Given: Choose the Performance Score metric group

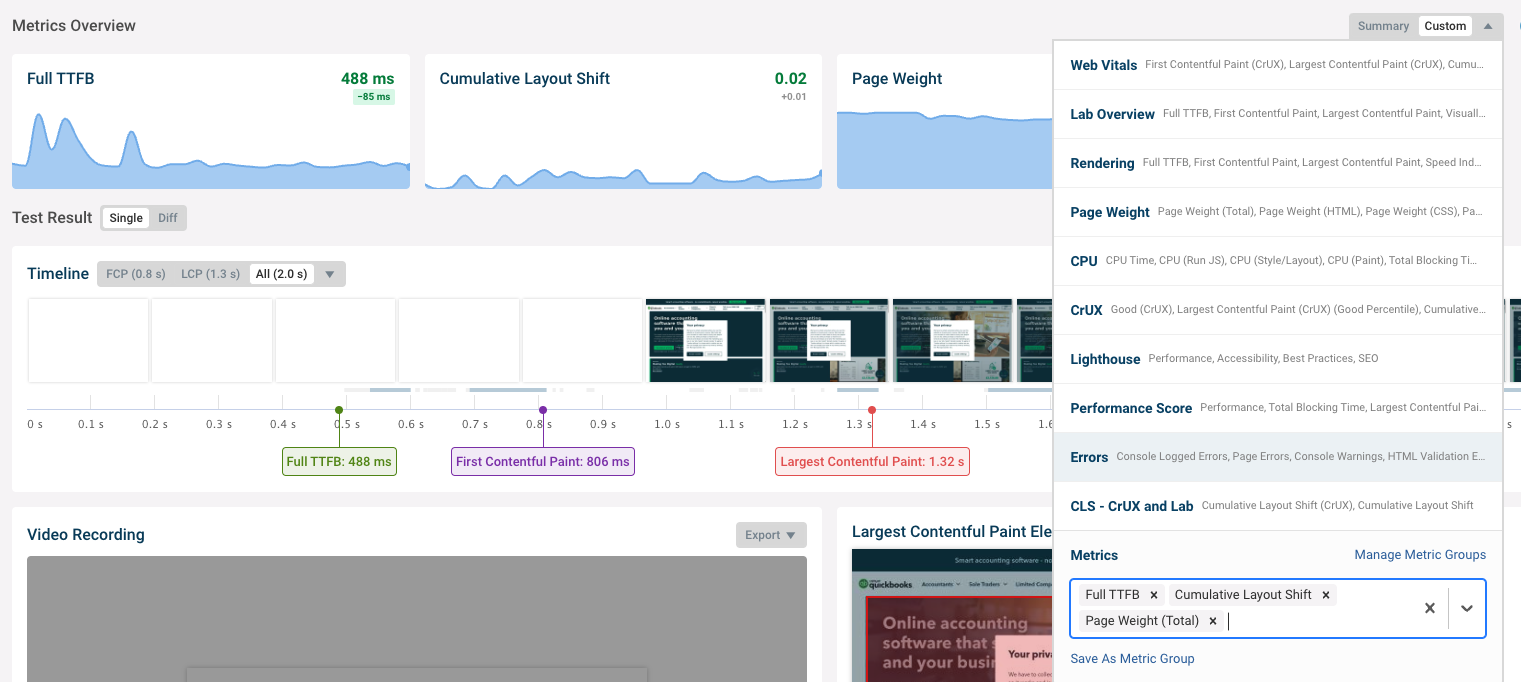Looking at the screenshot, I should click(1278, 408).
